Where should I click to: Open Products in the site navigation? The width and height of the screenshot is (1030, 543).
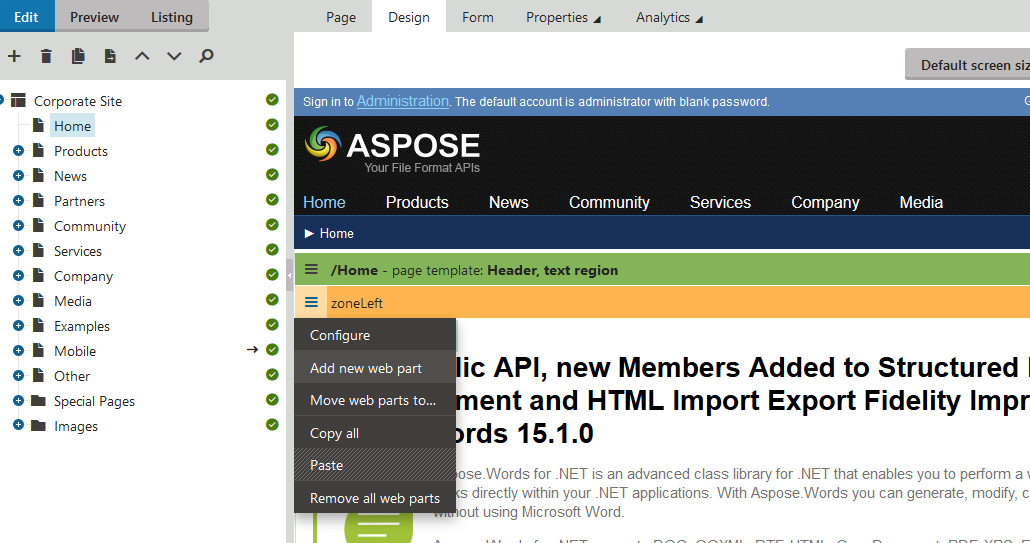click(x=417, y=202)
